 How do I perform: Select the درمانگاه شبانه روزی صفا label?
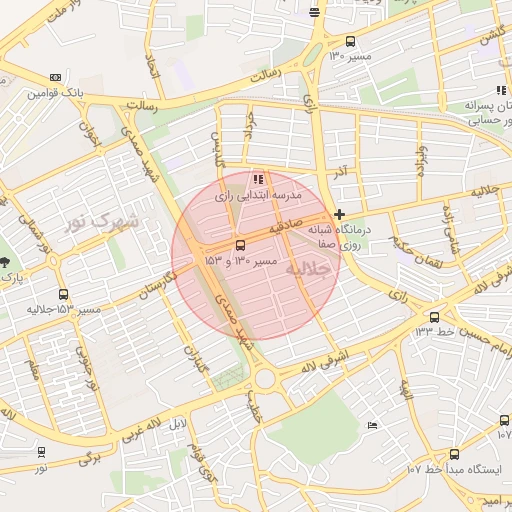[x=339, y=237]
